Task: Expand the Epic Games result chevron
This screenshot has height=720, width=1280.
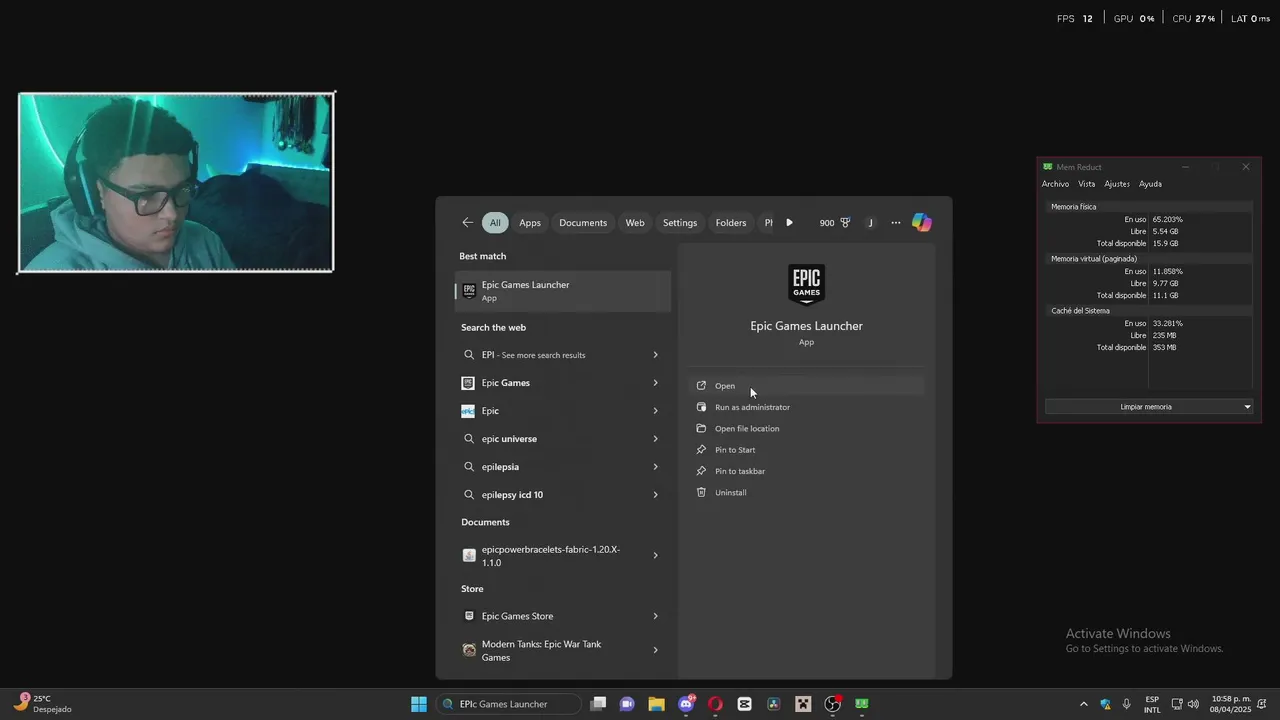Action: click(x=655, y=383)
